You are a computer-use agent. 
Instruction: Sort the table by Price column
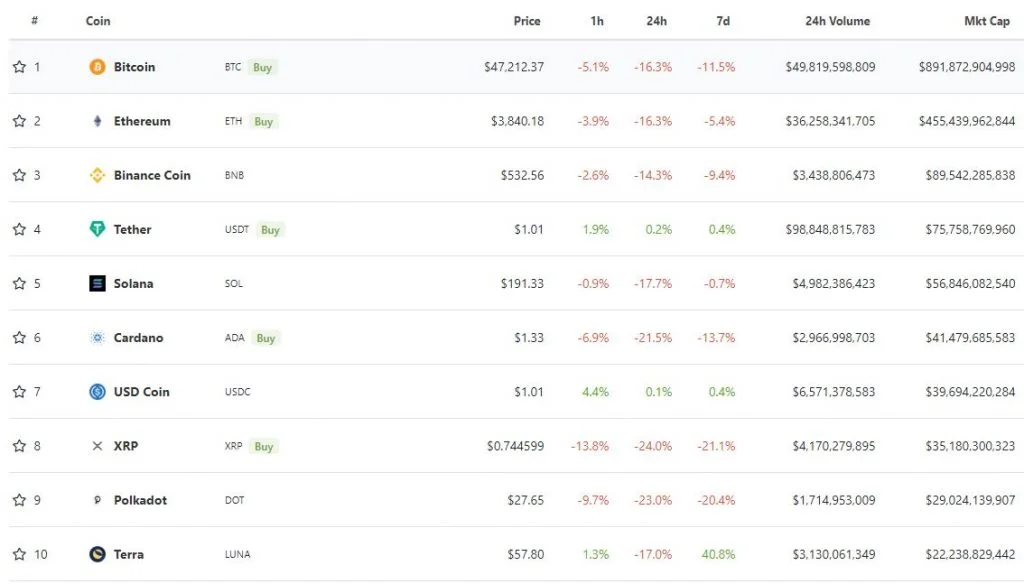pos(527,21)
